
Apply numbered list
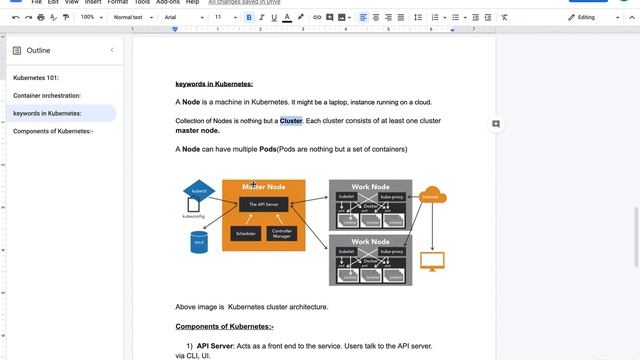pos(435,18)
